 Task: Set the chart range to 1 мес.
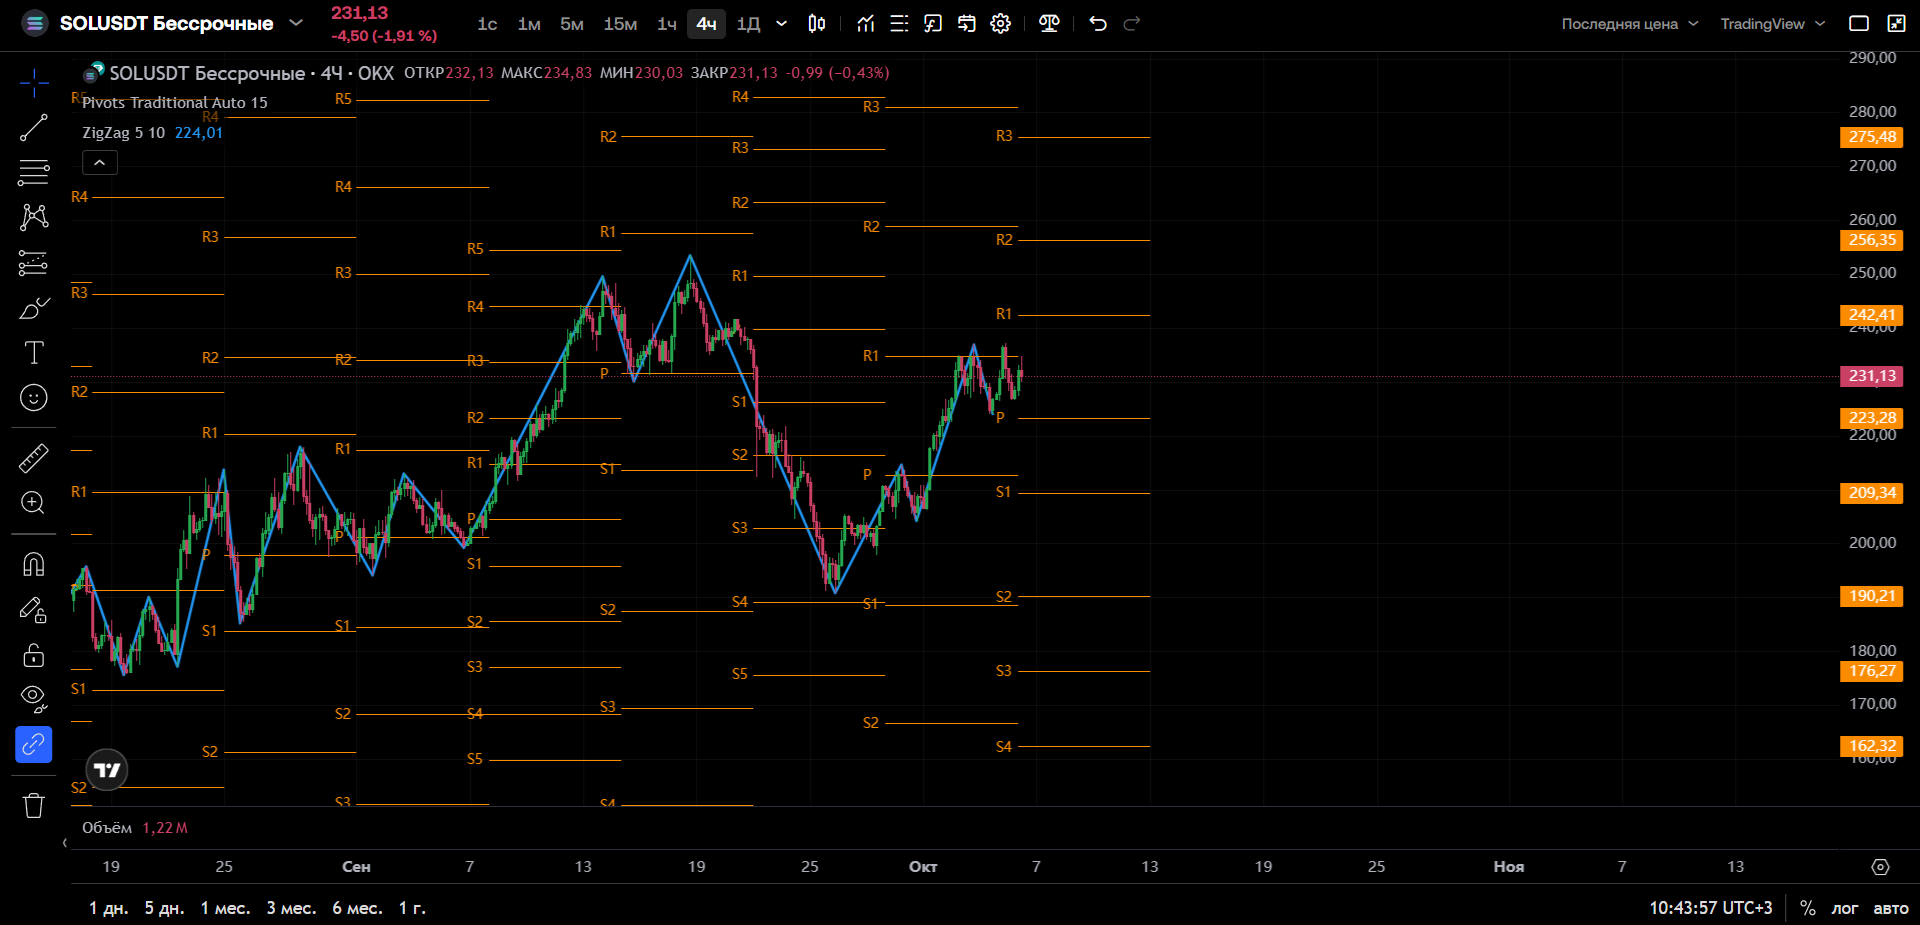[225, 908]
